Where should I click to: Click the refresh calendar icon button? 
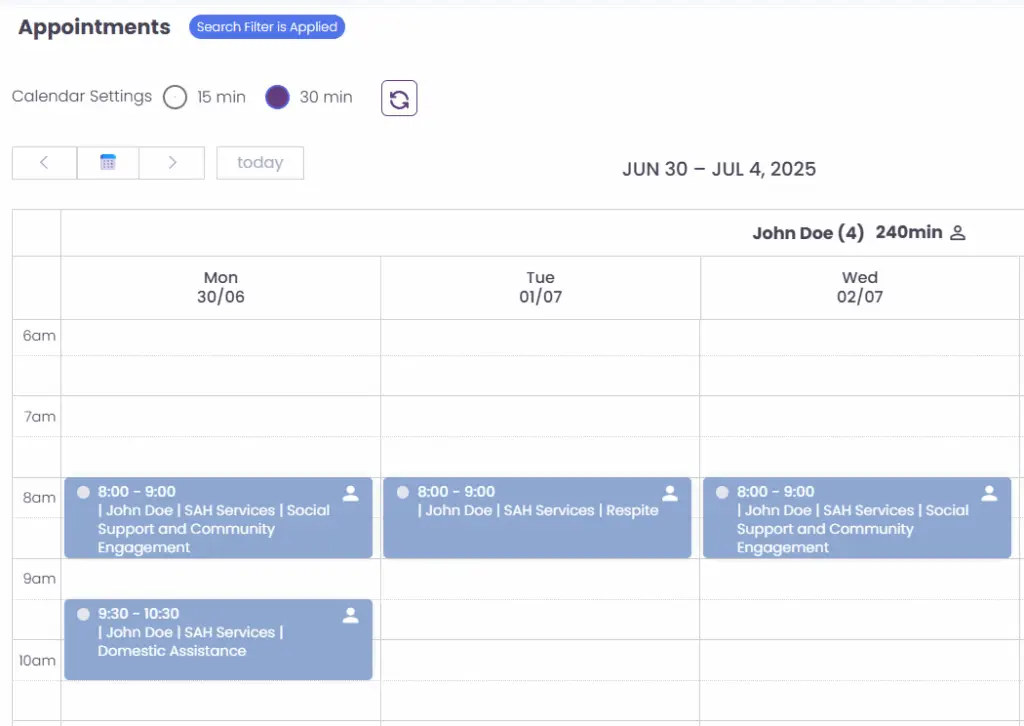[x=399, y=98]
